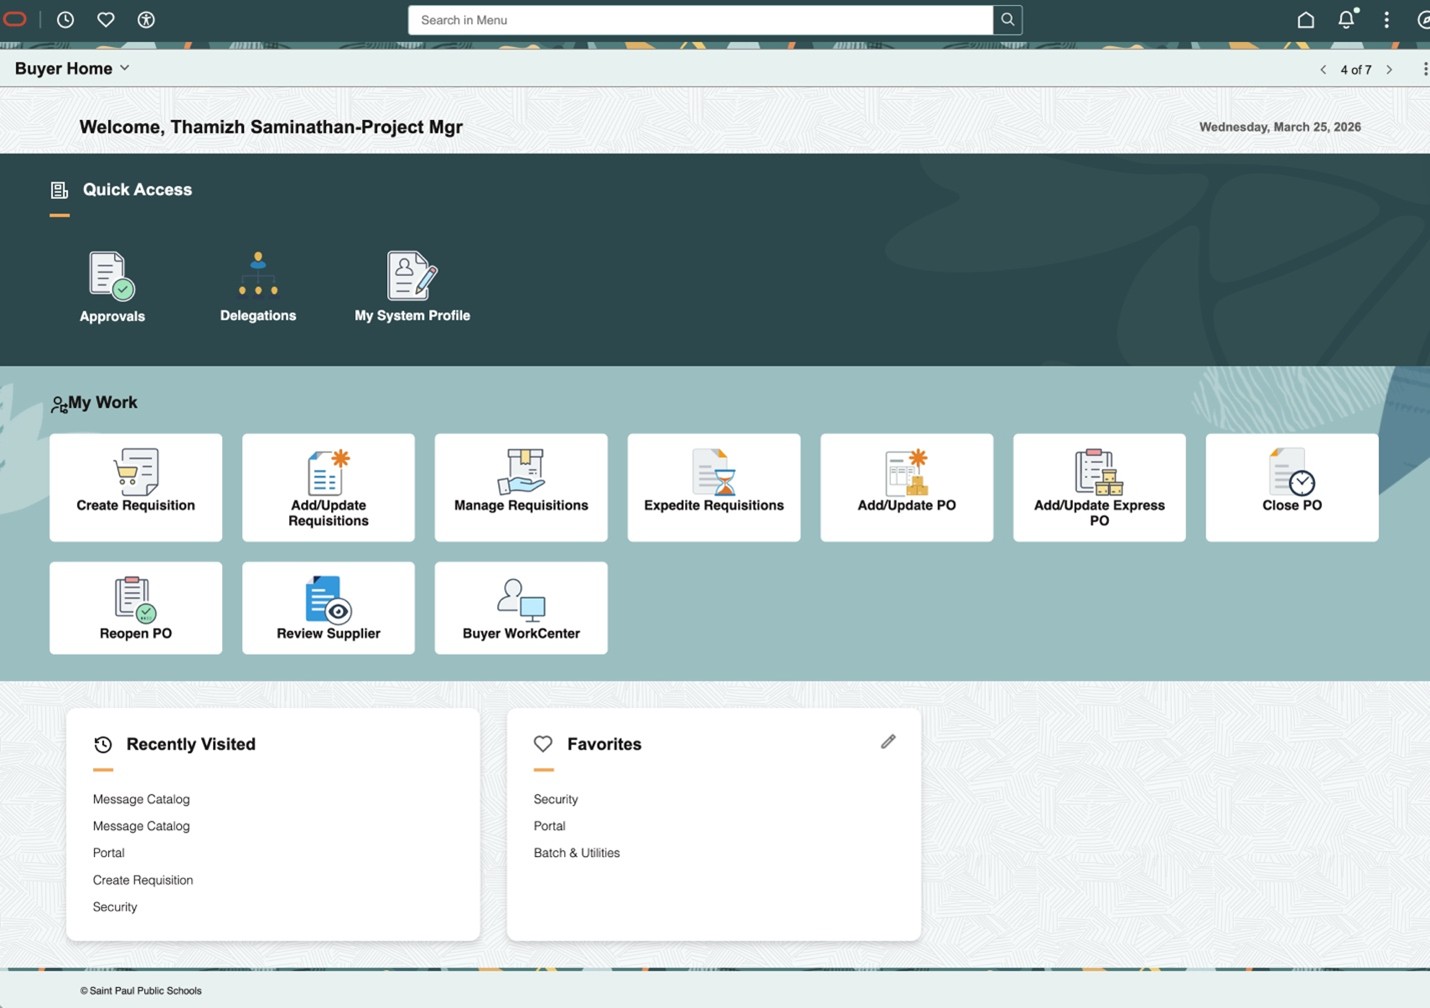This screenshot has width=1430, height=1008.
Task: Click the Welcome Thamizh Saminathan heading
Action: point(271,127)
